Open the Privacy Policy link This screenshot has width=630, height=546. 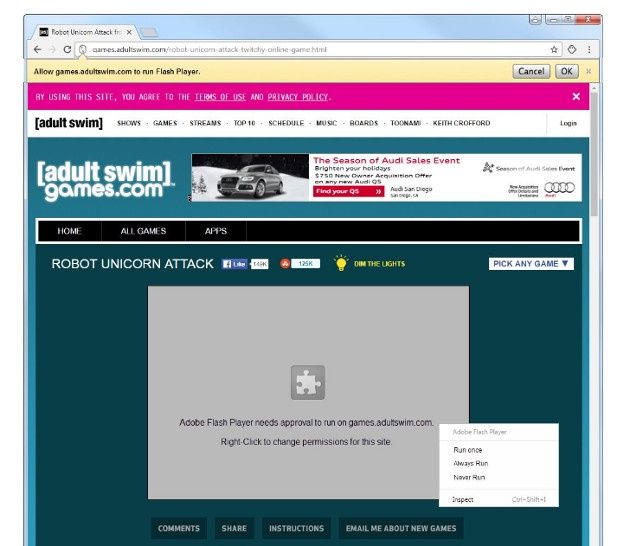[298, 97]
